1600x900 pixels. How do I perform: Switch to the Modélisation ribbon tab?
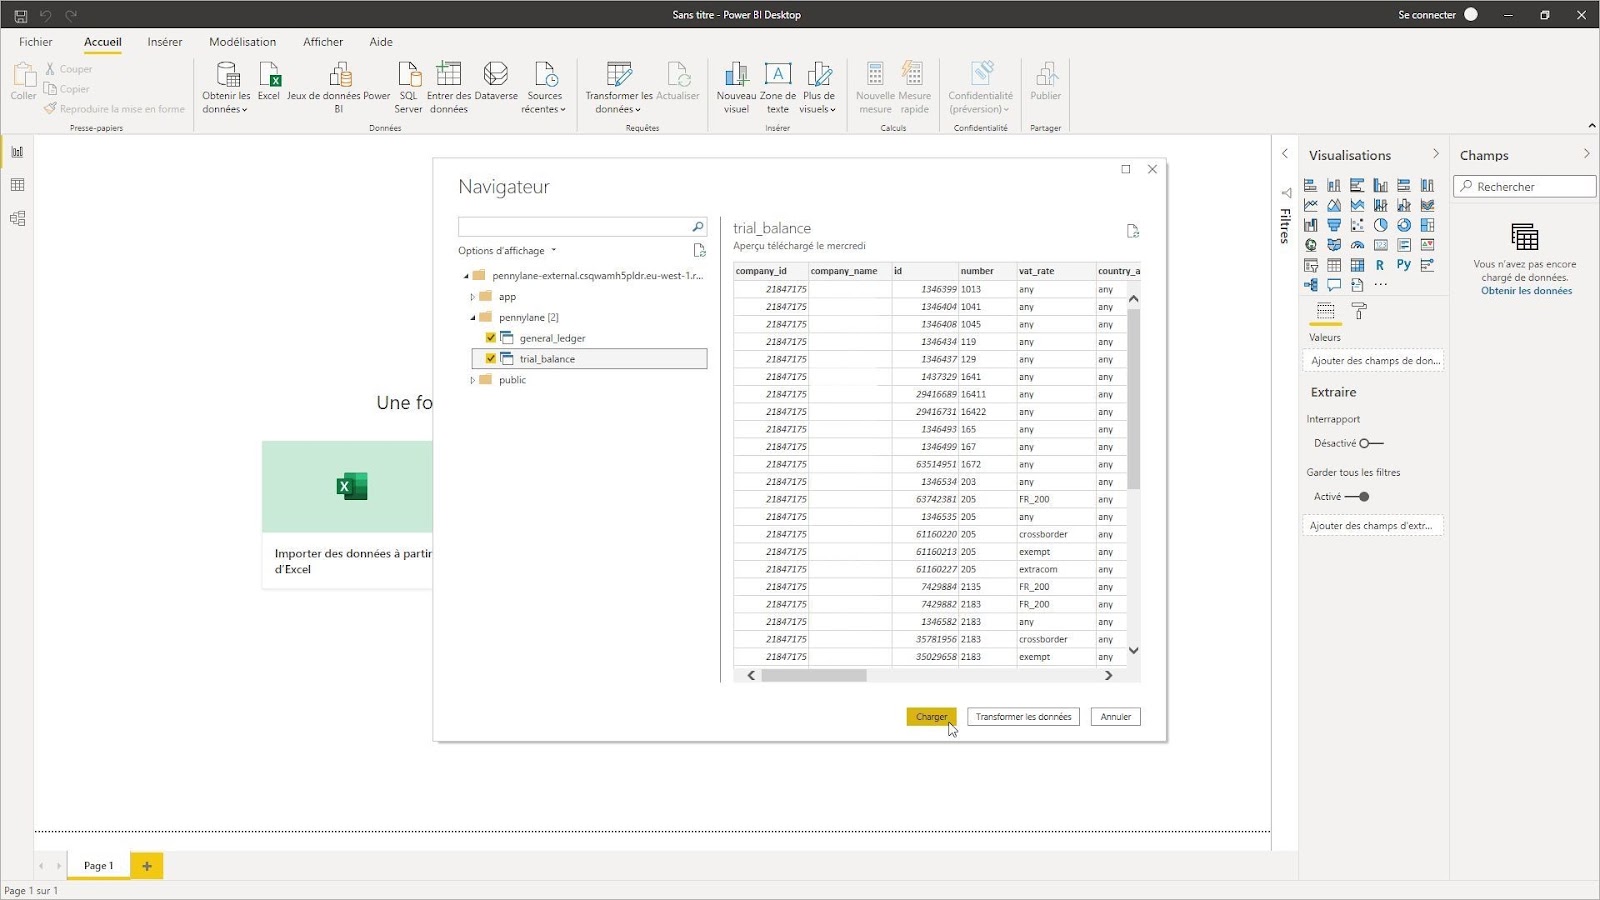point(243,42)
